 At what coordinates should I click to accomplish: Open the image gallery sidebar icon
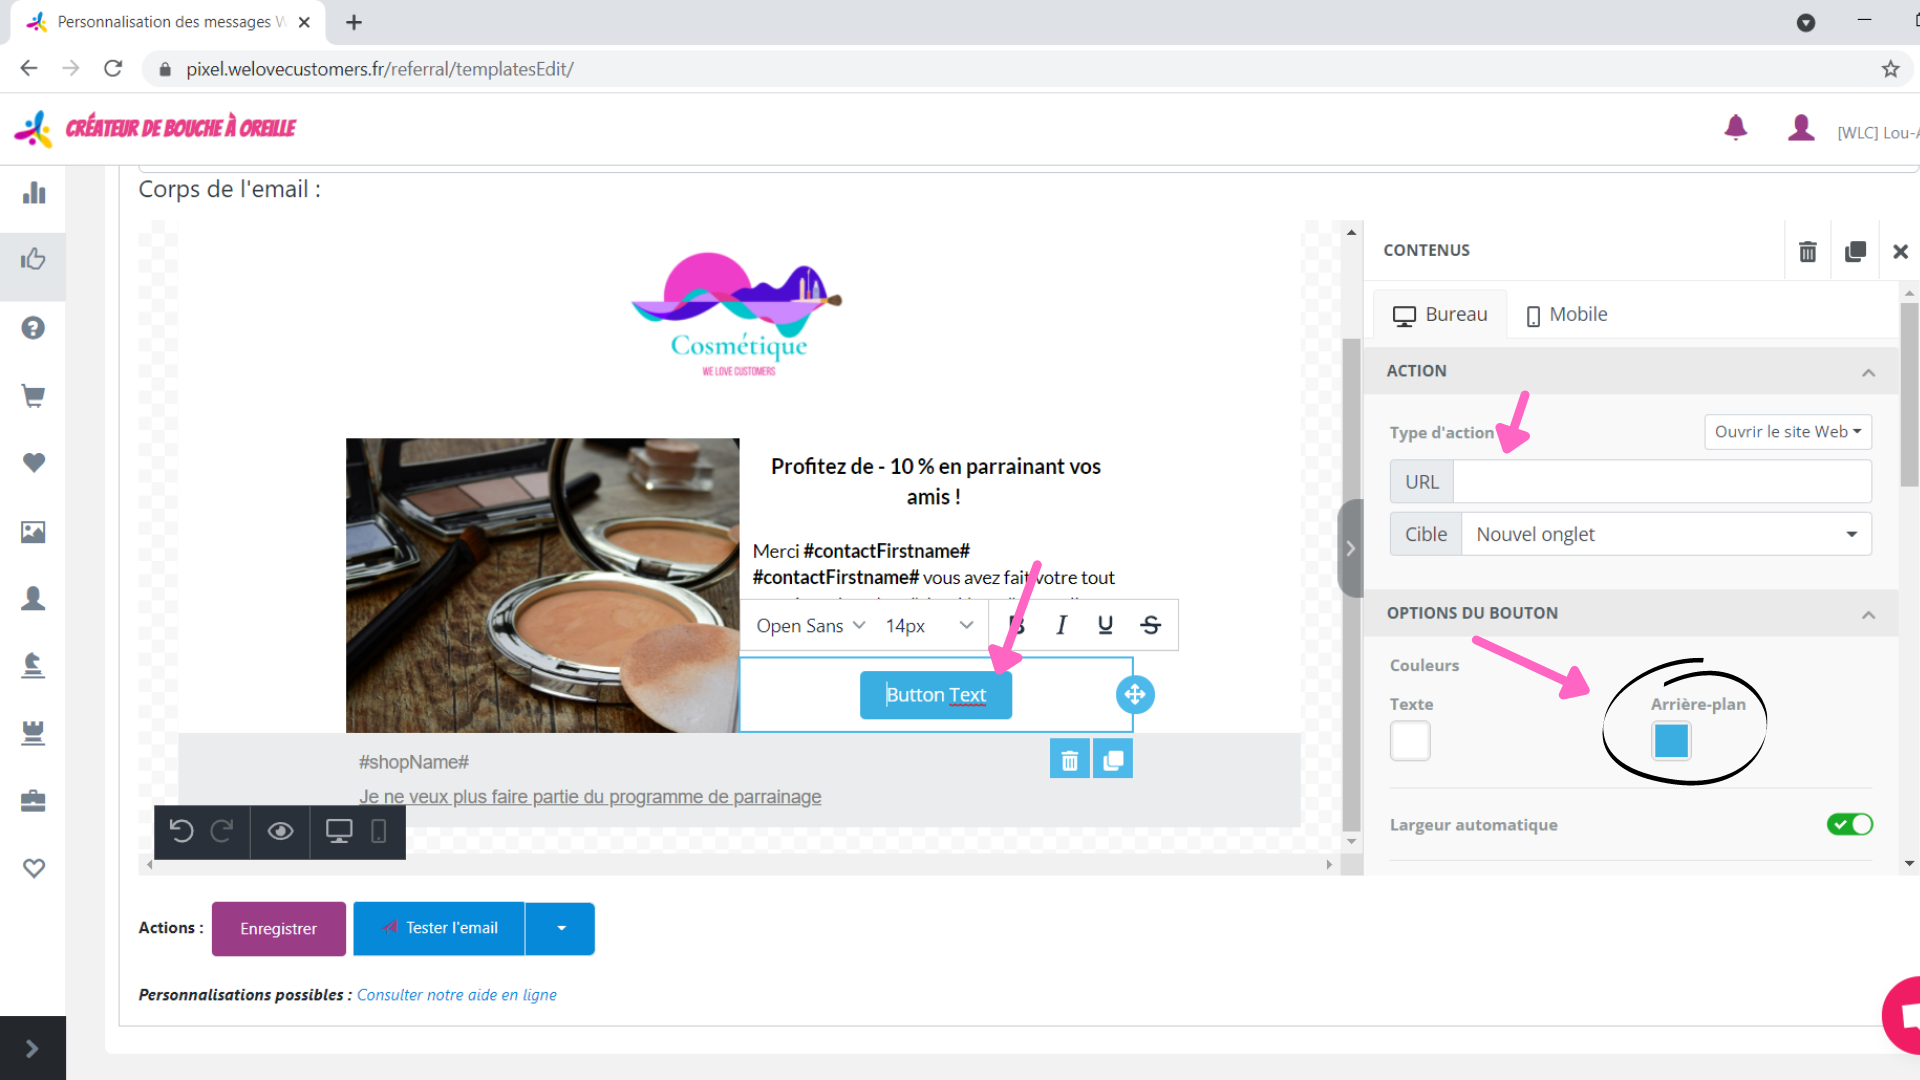[x=33, y=532]
